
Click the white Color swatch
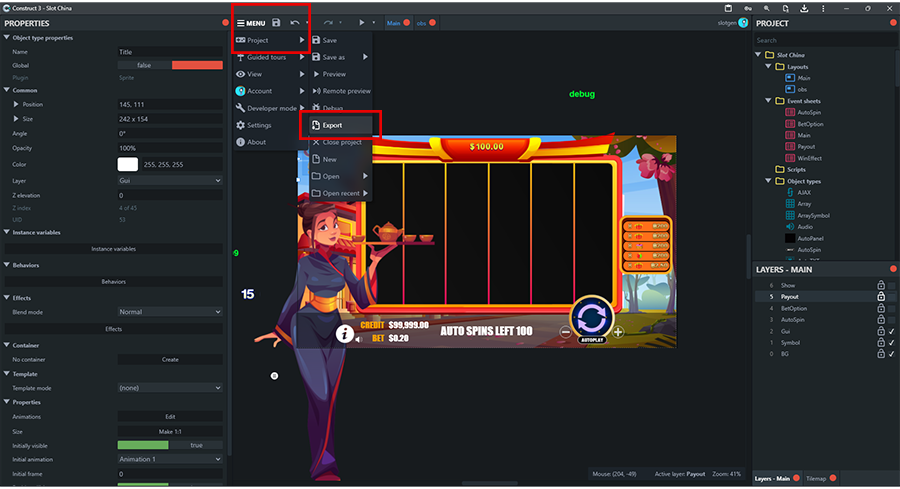[x=127, y=164]
